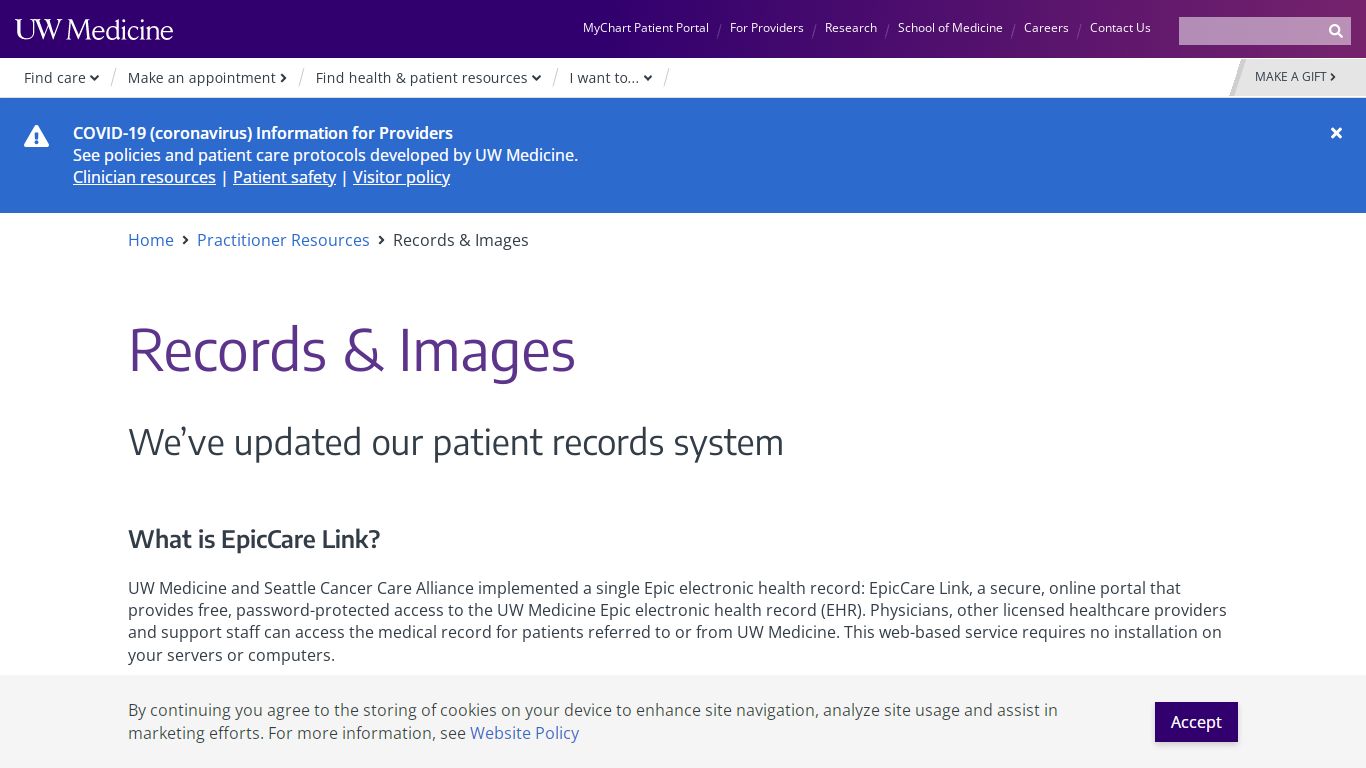
Task: Click the search magnifier icon
Action: [1335, 31]
